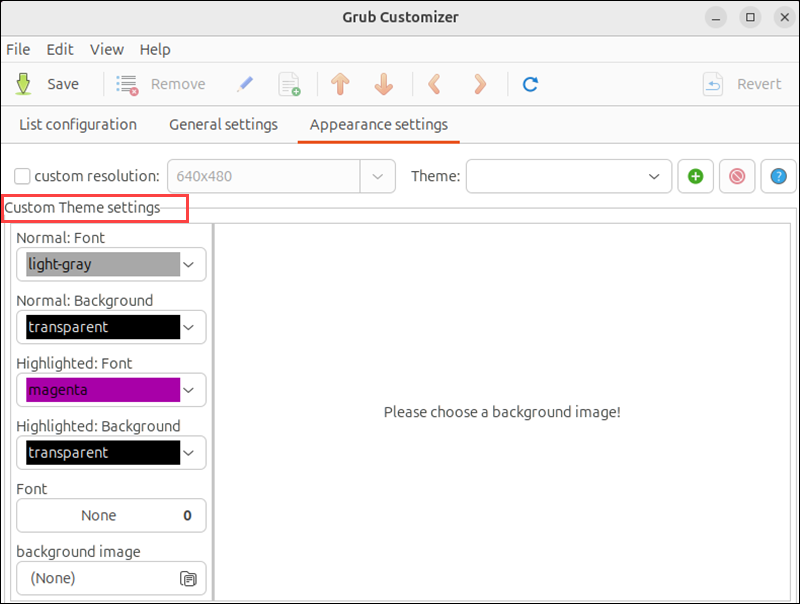Viewport: 800px width, 604px height.
Task: Switch to General settings tab
Action: [x=223, y=124]
